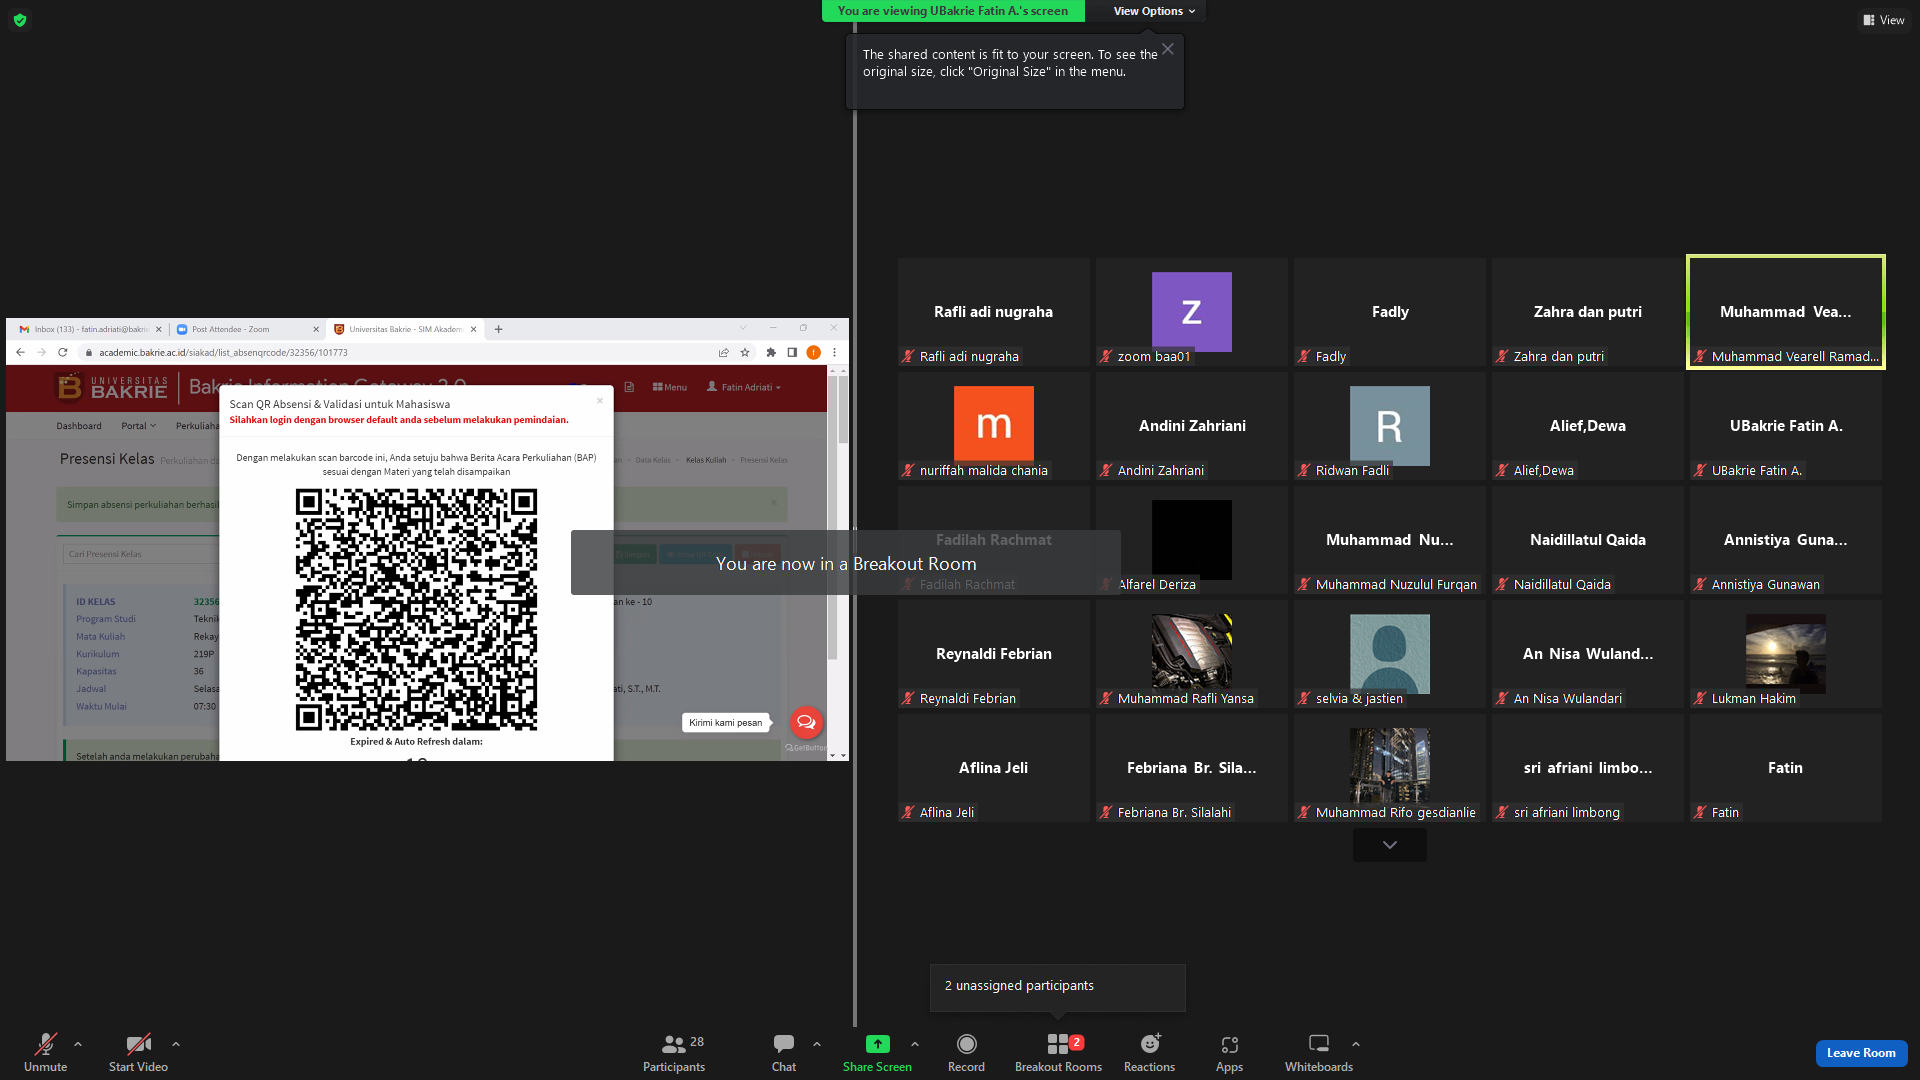This screenshot has width=1920, height=1080.
Task: Click the attendance QR code image
Action: (416, 609)
